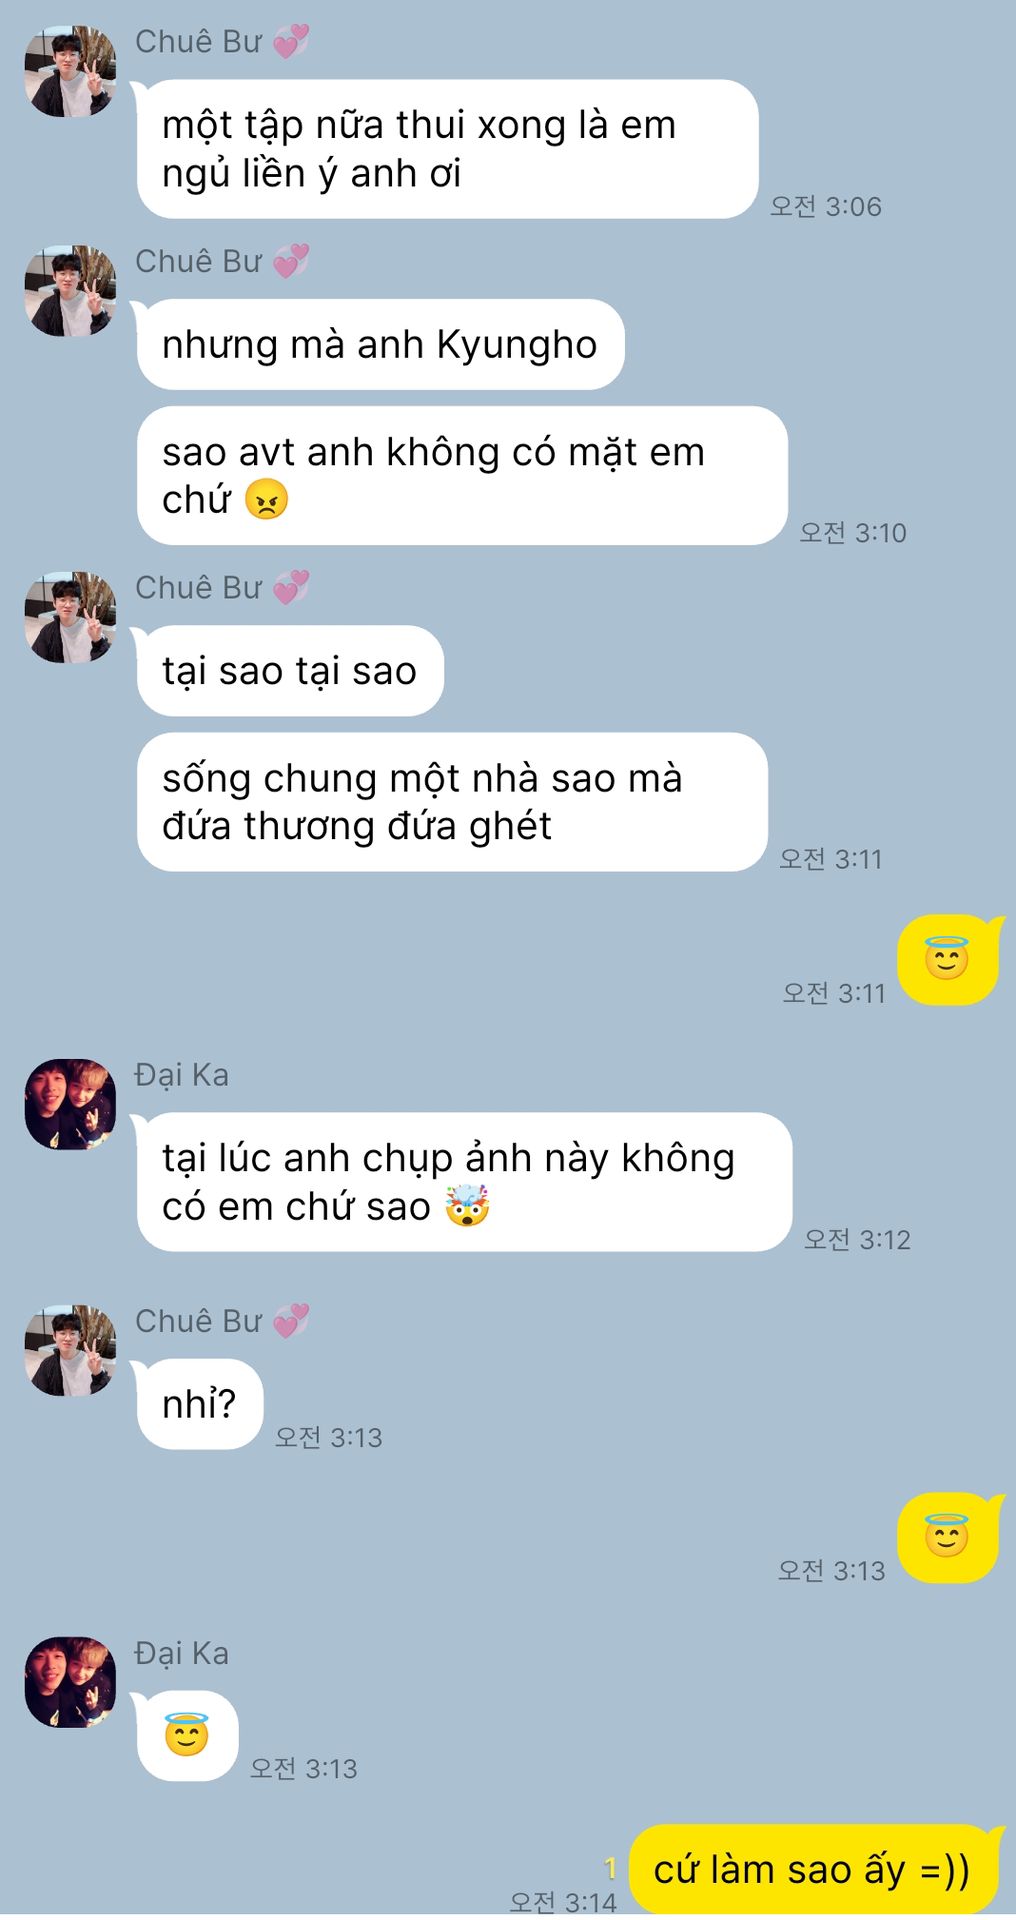Tap the sender name 'Đại Ka' above the halo emoji

point(182,1653)
